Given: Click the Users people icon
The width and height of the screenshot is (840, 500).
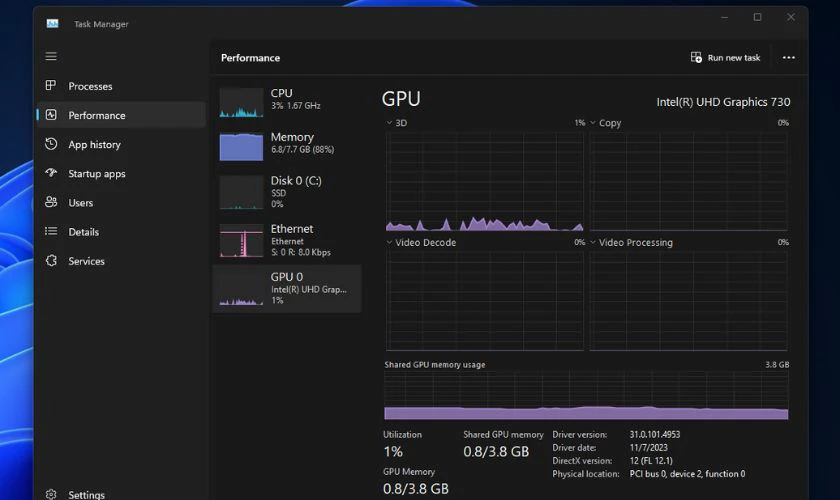Looking at the screenshot, I should 51,202.
